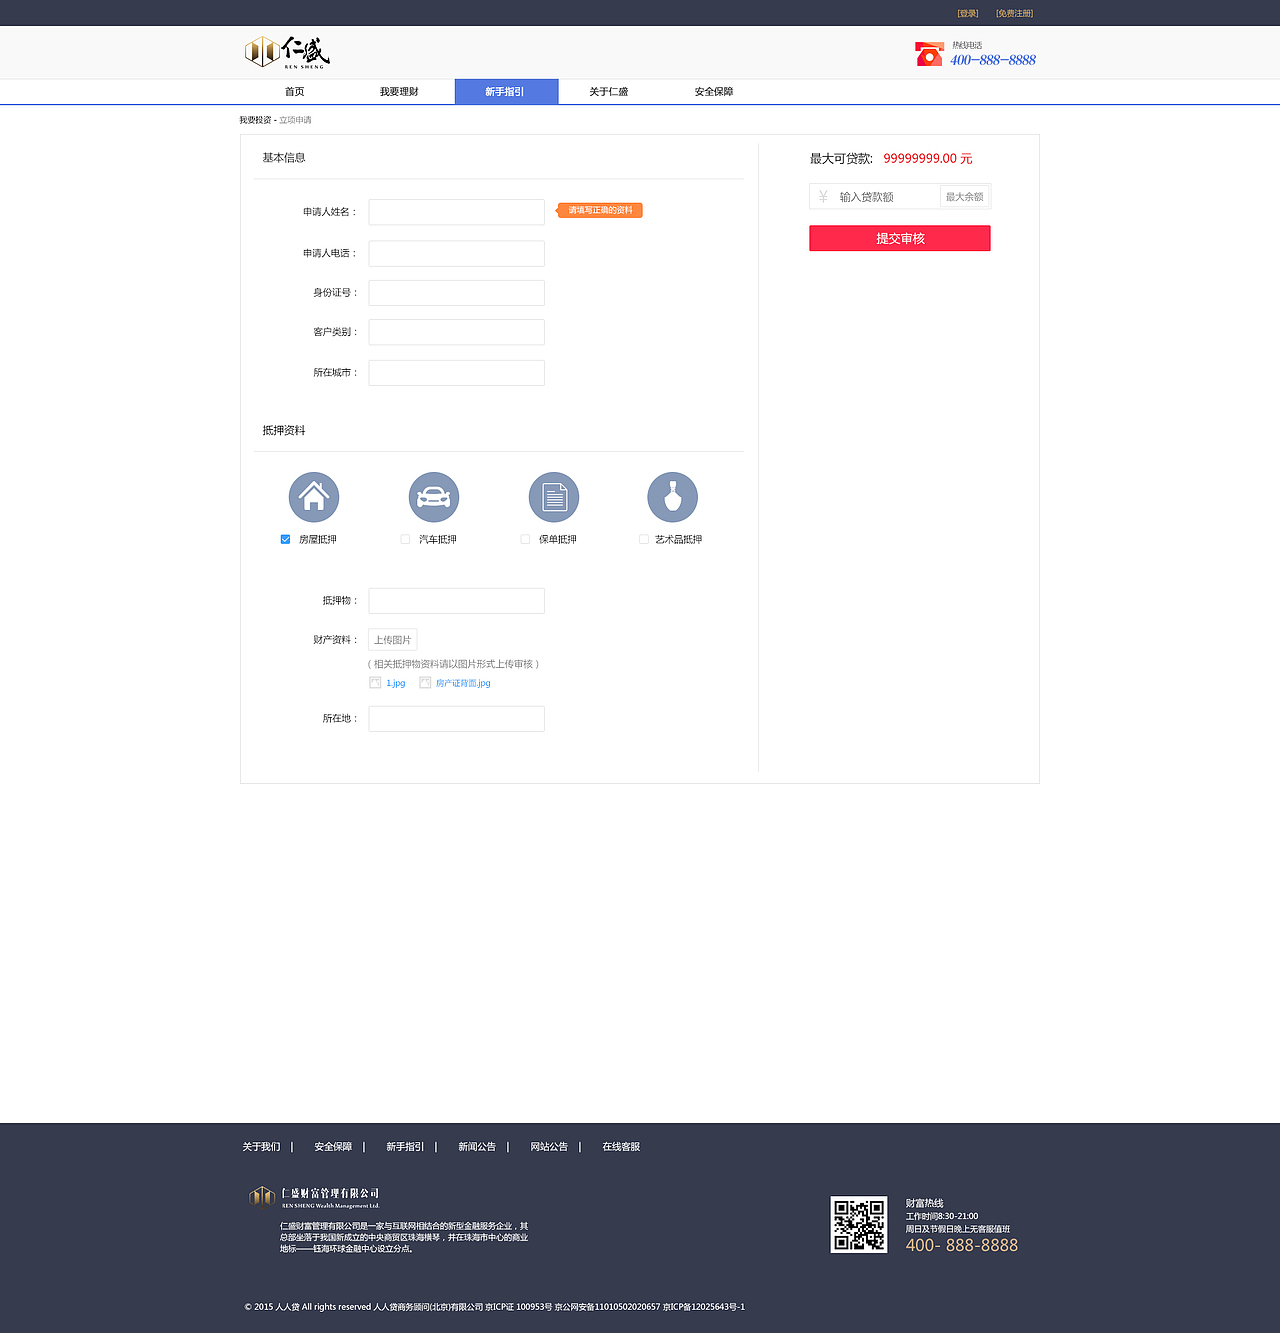Click the red hotline telephone icon
This screenshot has width=1280, height=1333.
[929, 54]
